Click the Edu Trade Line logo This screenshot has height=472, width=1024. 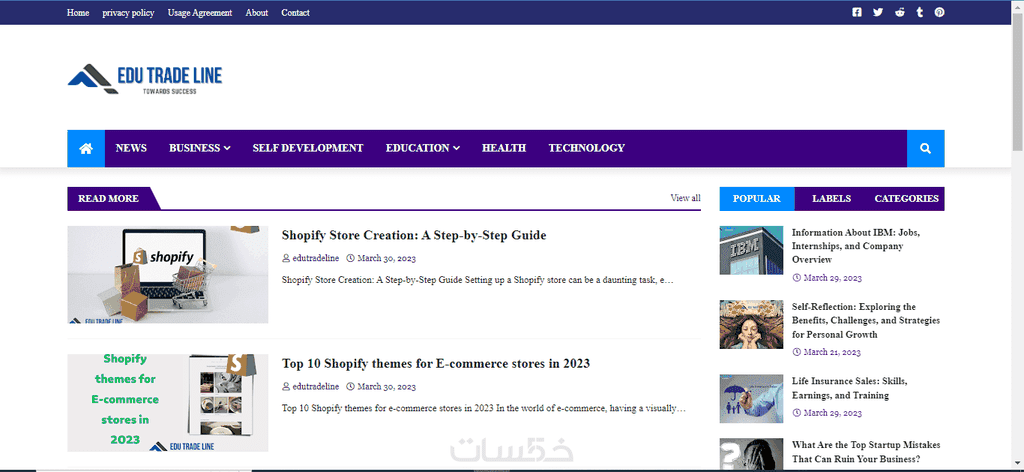click(x=145, y=79)
